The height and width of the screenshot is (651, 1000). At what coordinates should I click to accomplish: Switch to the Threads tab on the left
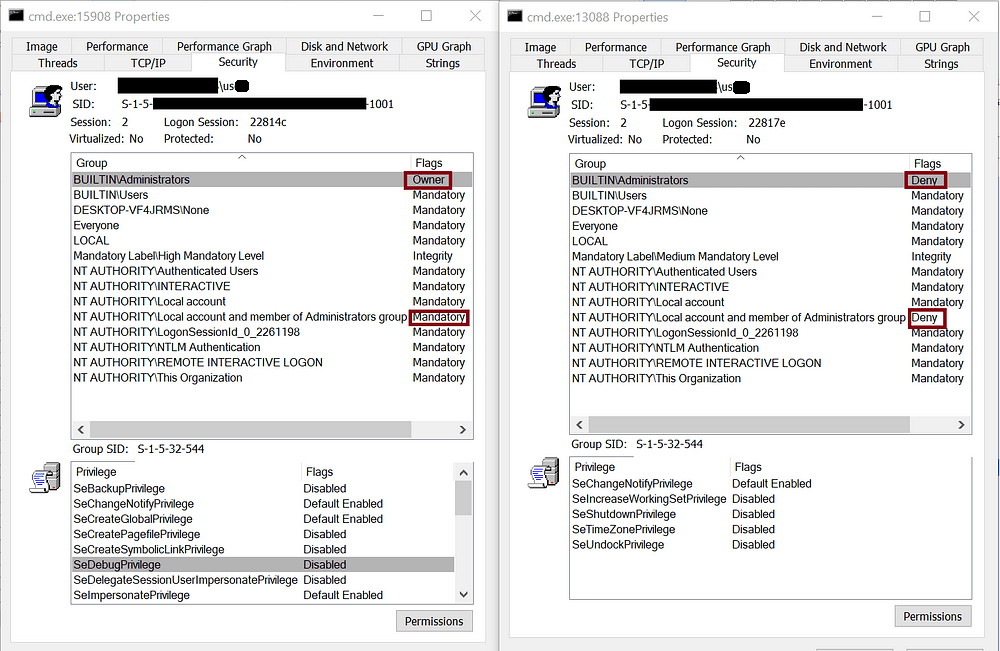57,62
